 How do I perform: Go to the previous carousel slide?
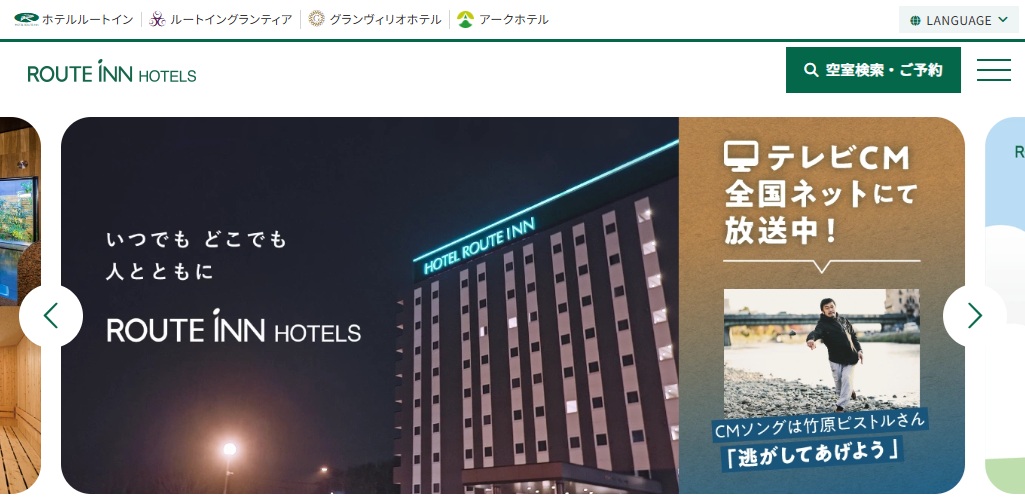pyautogui.click(x=51, y=316)
